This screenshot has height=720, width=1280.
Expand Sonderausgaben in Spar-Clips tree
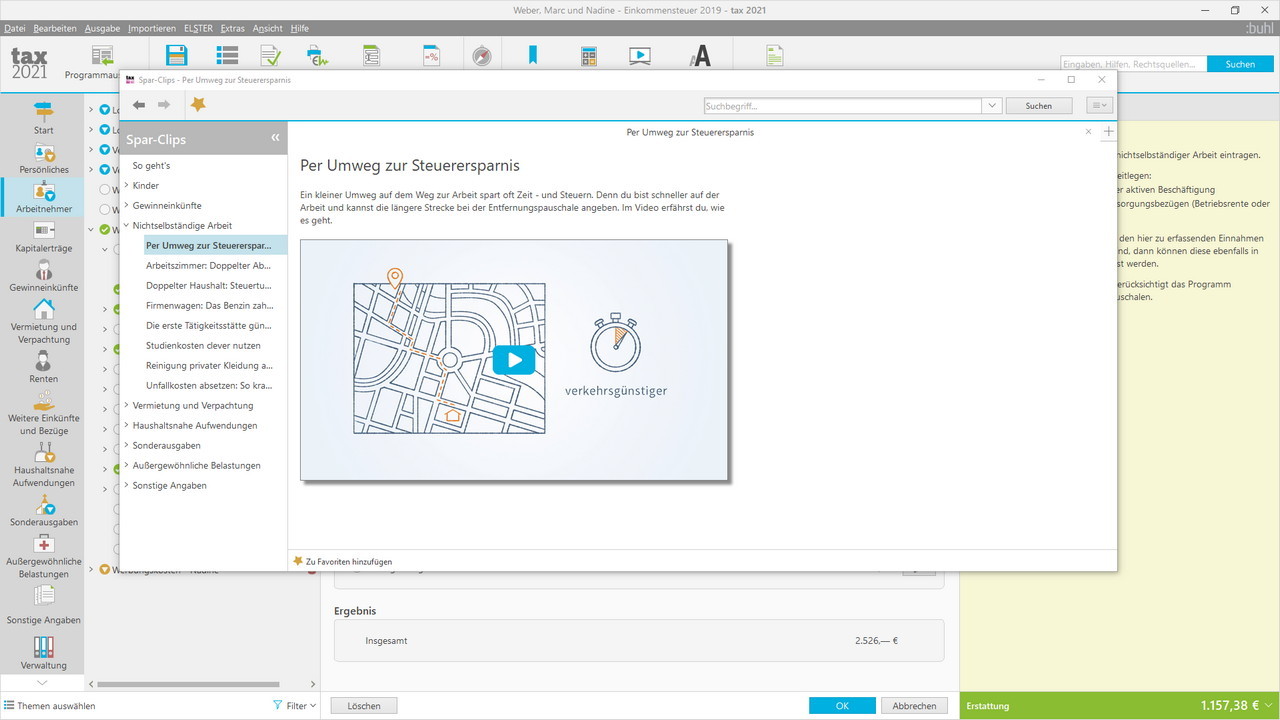point(126,445)
